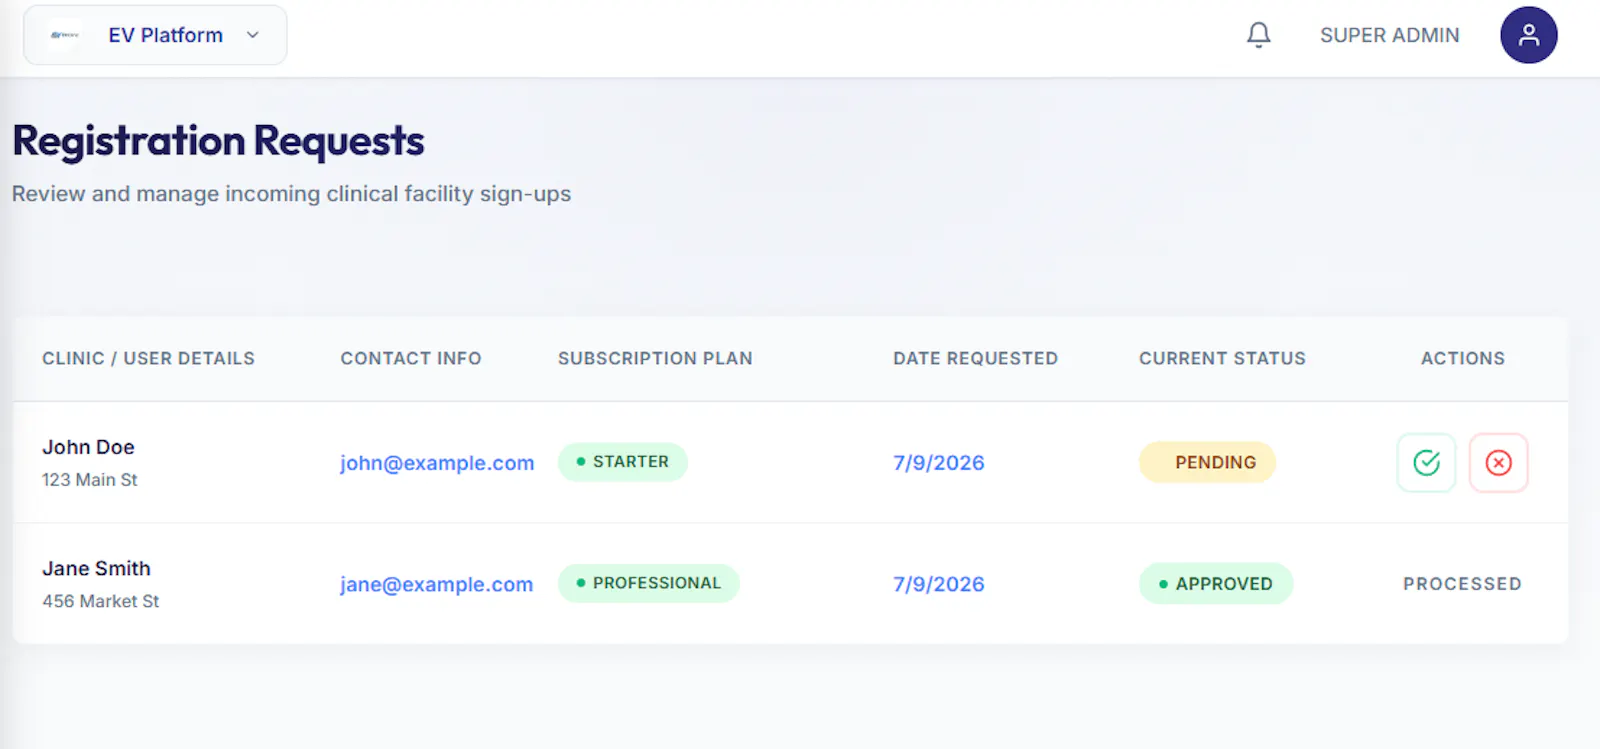The image size is (1600, 749).
Task: Click the EV Platform logo icon
Action: coord(65,35)
